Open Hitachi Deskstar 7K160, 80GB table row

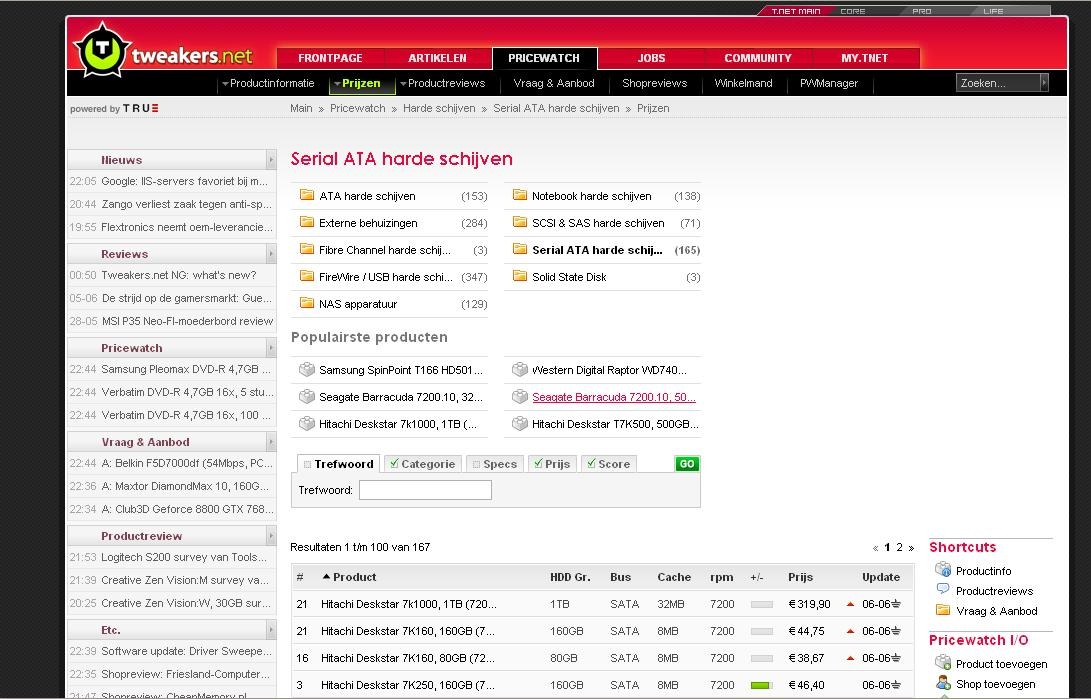click(x=602, y=658)
